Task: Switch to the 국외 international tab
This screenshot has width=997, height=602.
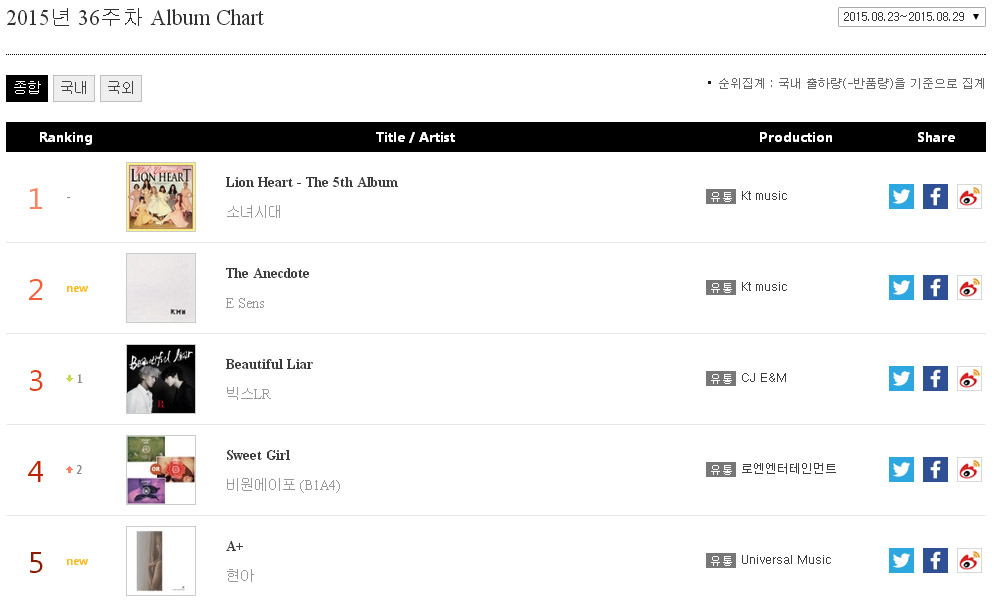Action: coord(121,88)
